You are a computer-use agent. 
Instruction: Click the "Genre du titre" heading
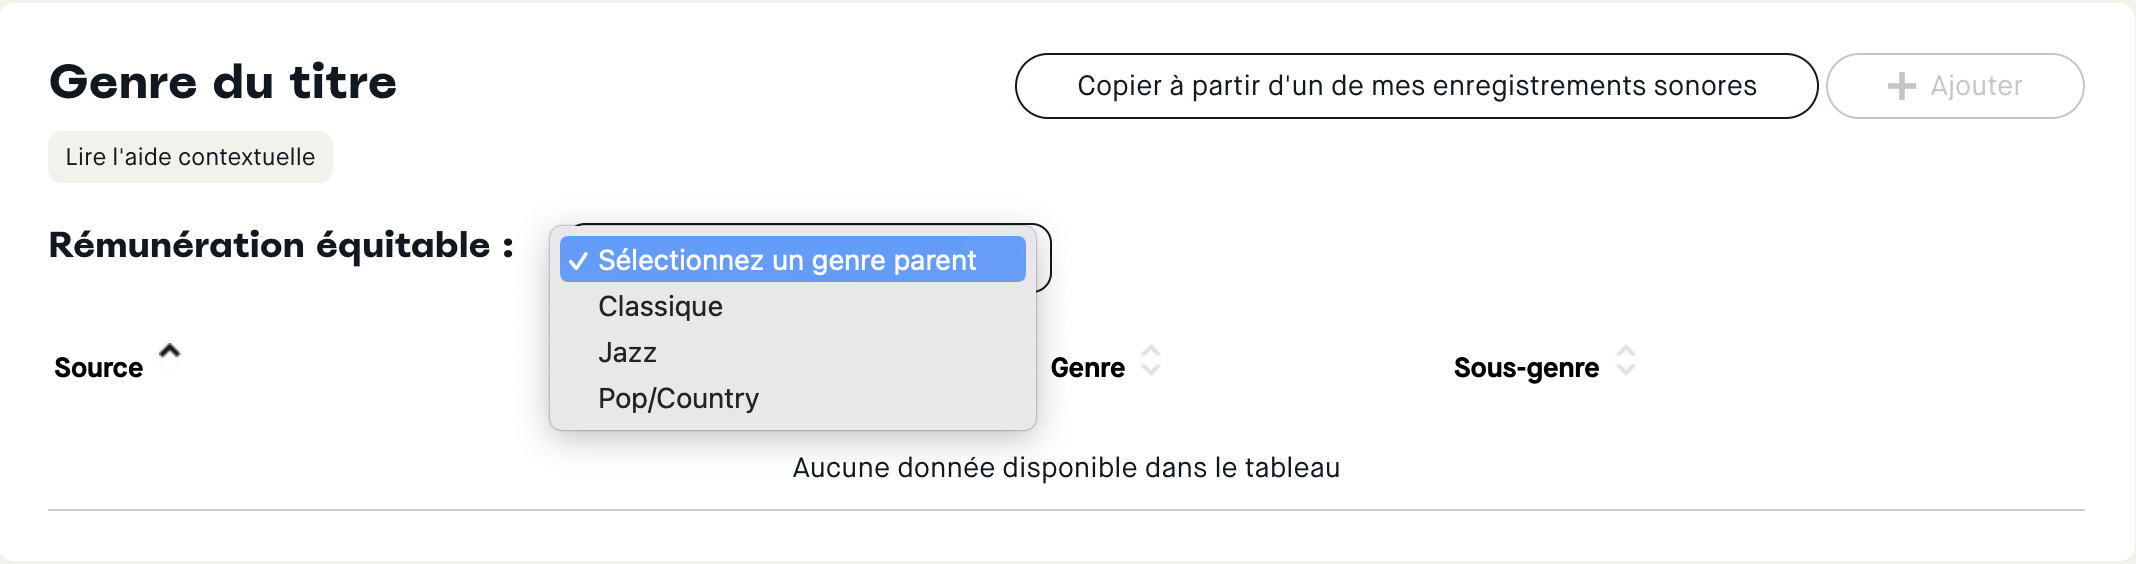tap(223, 82)
